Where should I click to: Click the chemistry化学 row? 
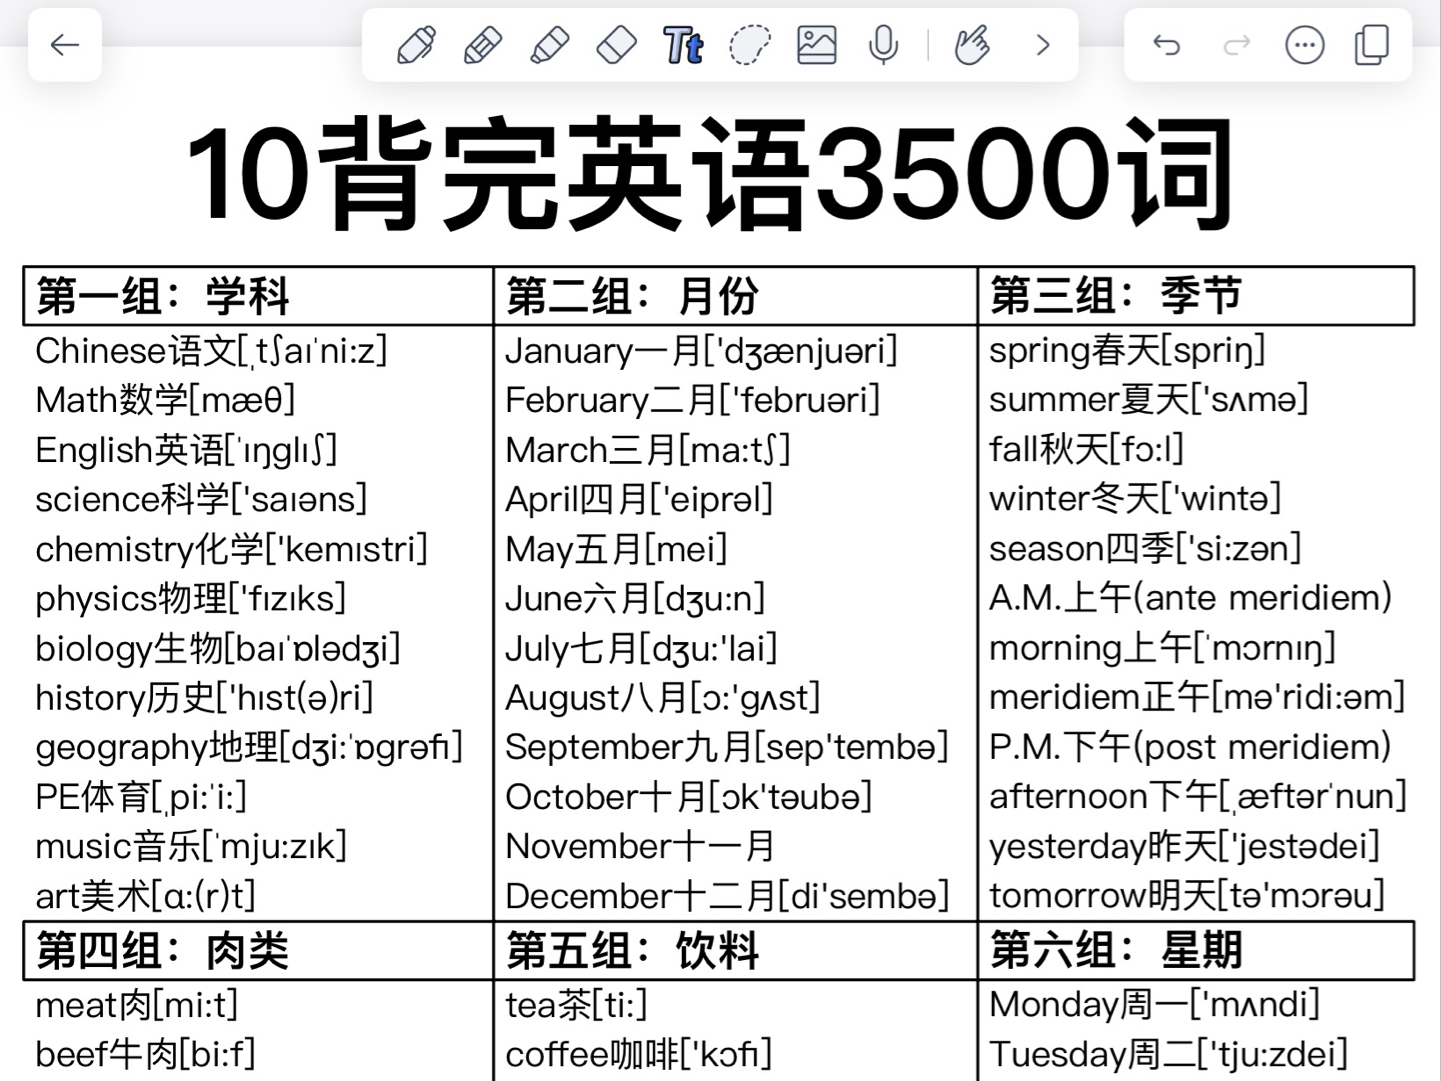pos(231,549)
